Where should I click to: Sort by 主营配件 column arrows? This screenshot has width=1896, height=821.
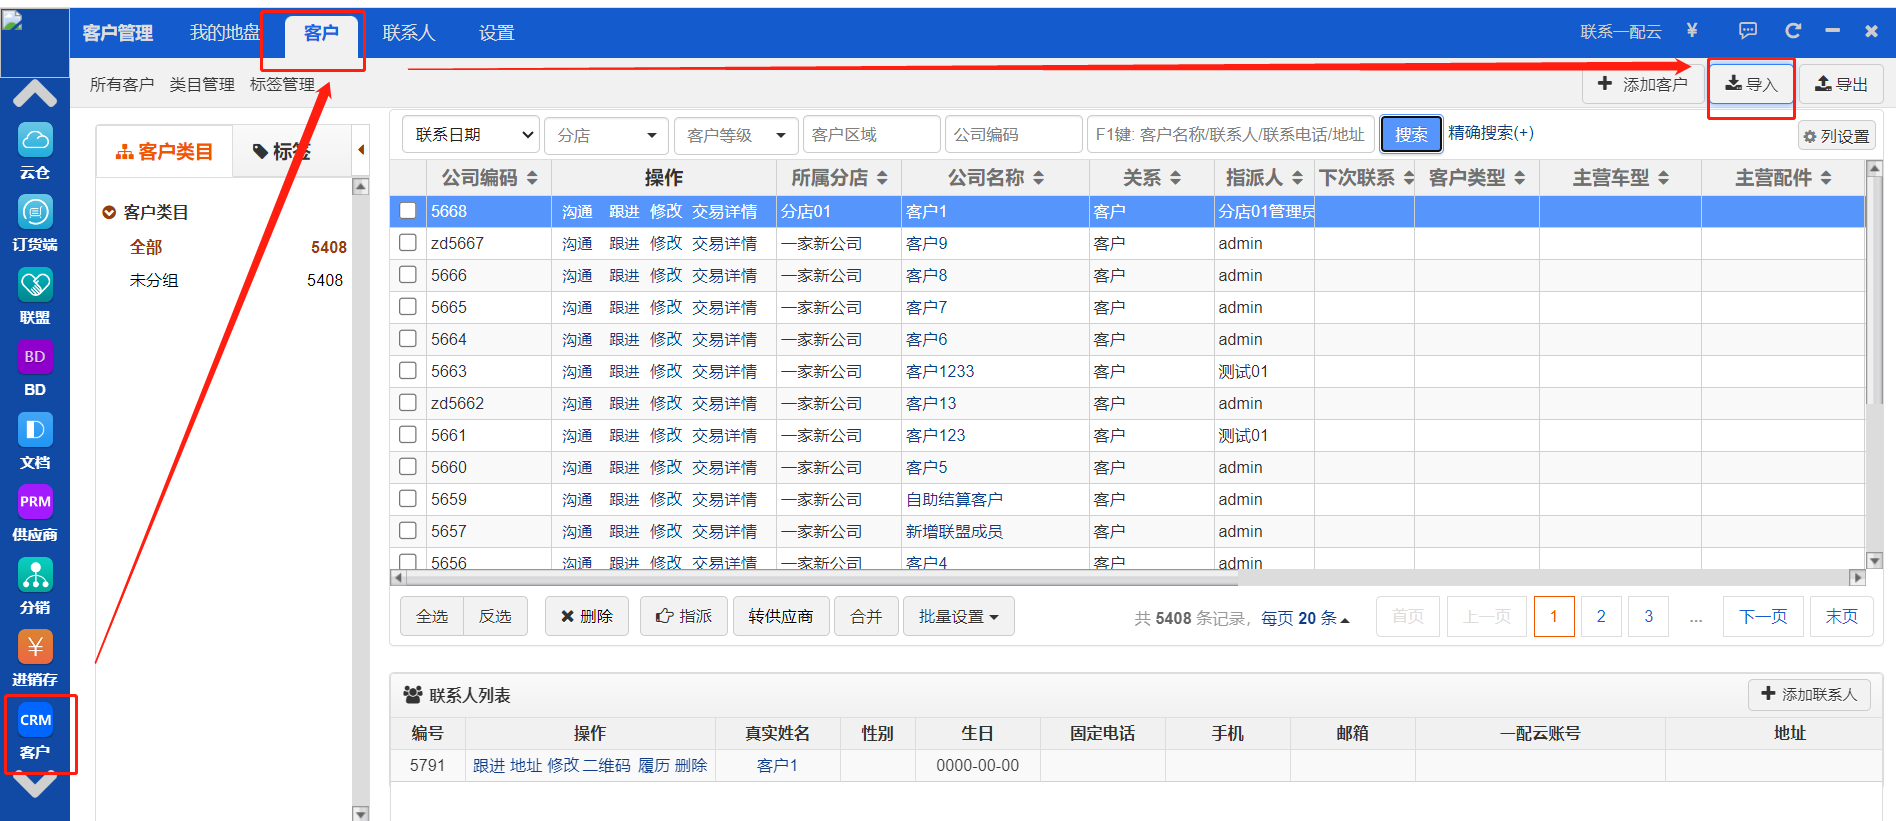pos(1825,178)
